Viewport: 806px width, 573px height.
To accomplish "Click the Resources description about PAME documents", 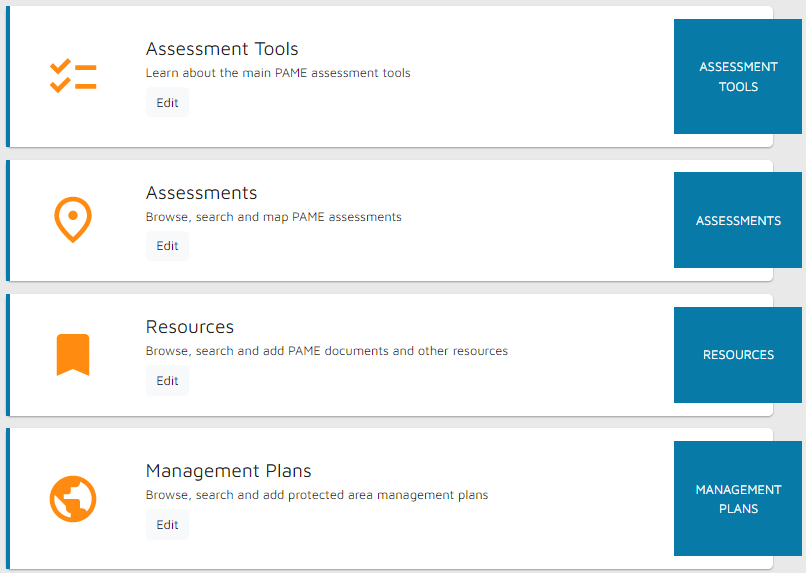I will click(327, 351).
